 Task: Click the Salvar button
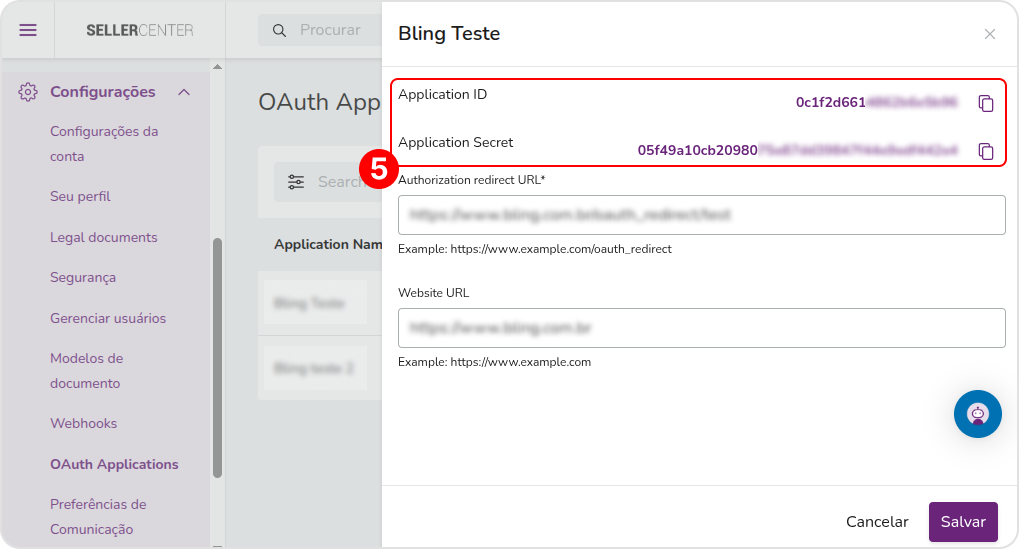coord(963,522)
